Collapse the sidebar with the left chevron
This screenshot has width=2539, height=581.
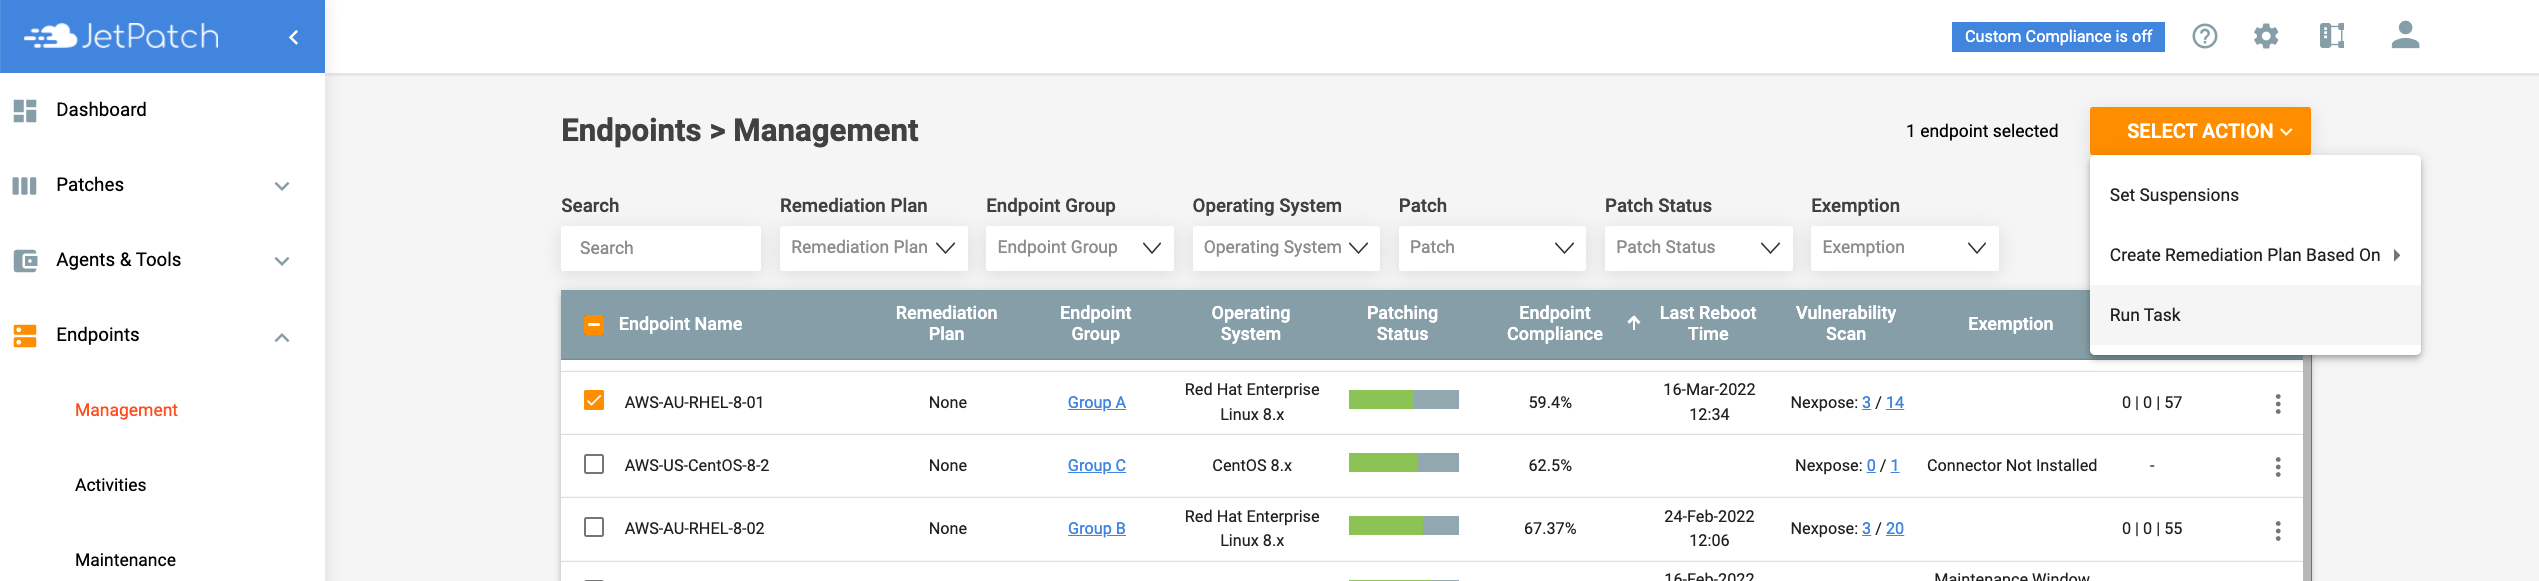coord(293,37)
